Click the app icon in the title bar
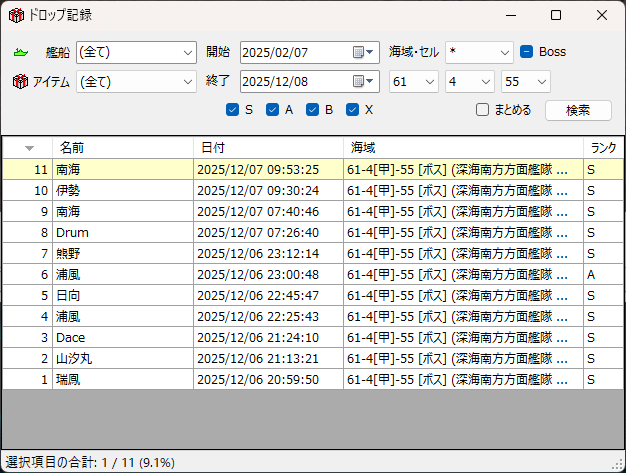 (14, 15)
